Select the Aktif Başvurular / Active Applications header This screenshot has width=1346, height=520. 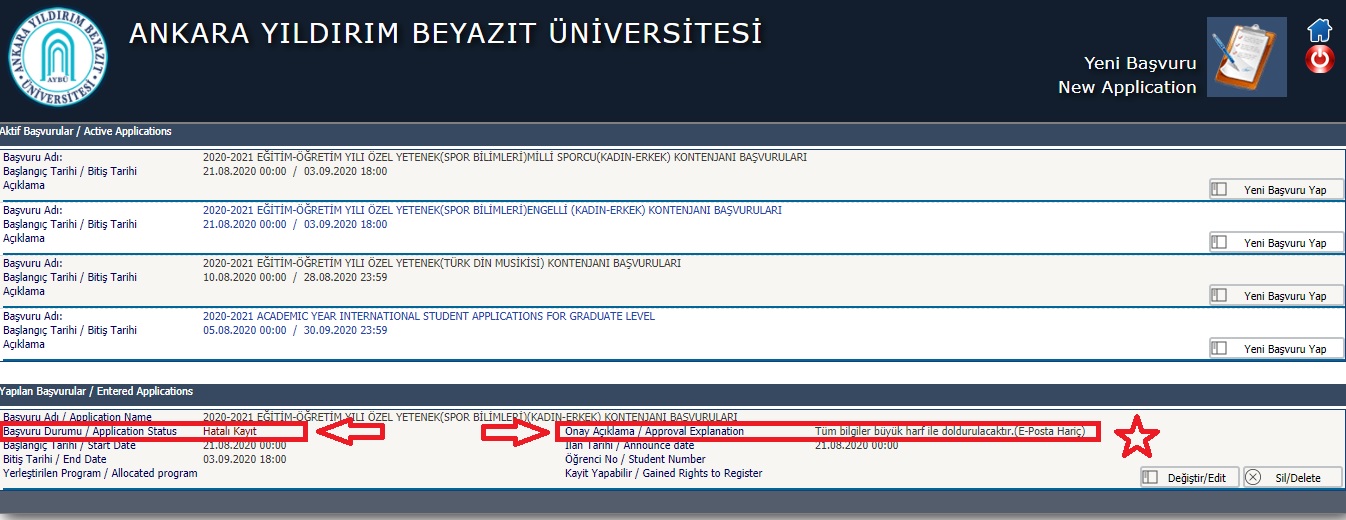click(86, 131)
